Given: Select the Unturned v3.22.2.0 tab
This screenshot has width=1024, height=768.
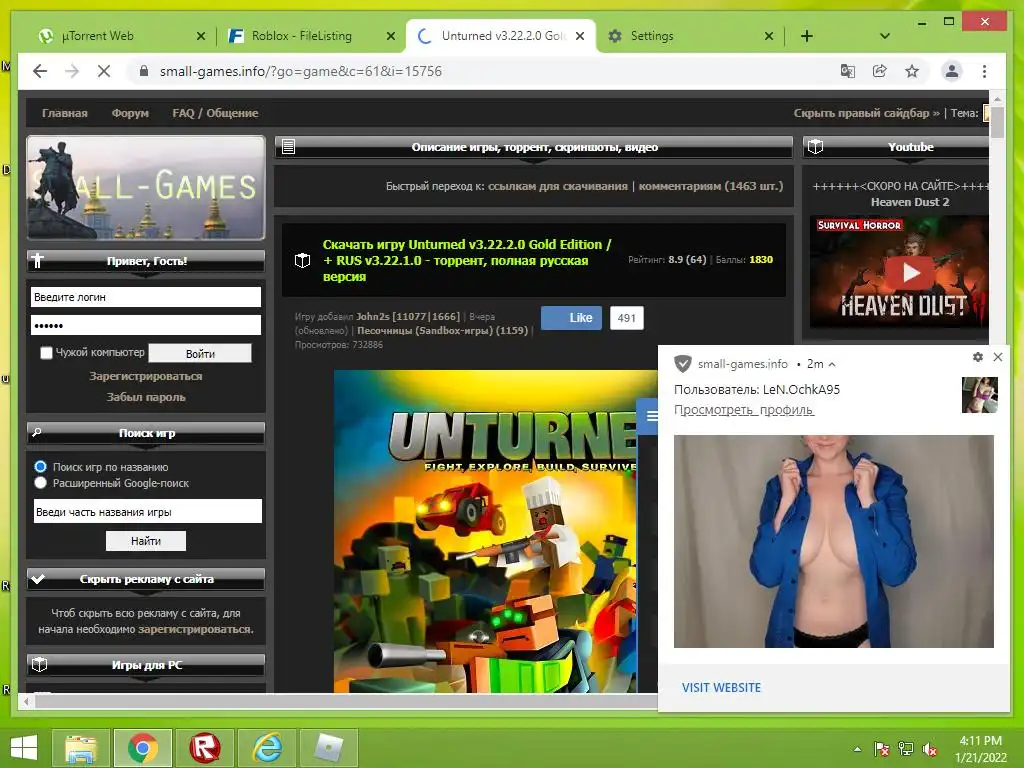Looking at the screenshot, I should [x=502, y=36].
